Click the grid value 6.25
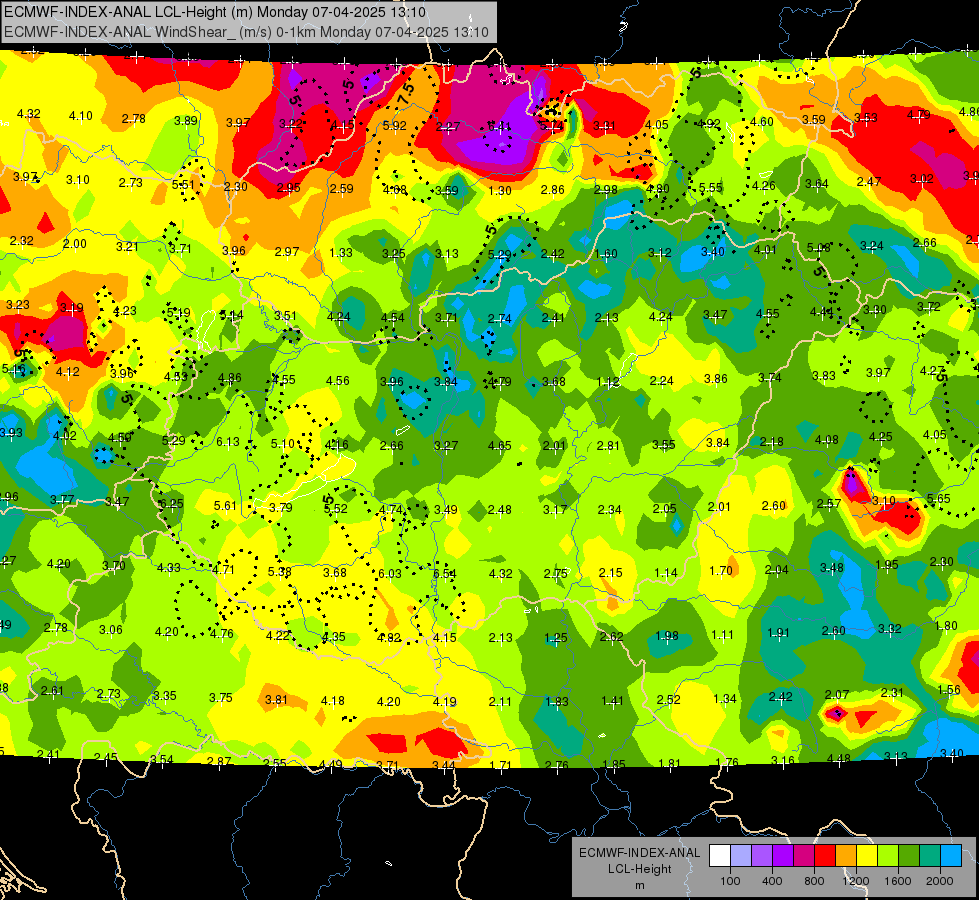The image size is (979, 900). (x=171, y=503)
